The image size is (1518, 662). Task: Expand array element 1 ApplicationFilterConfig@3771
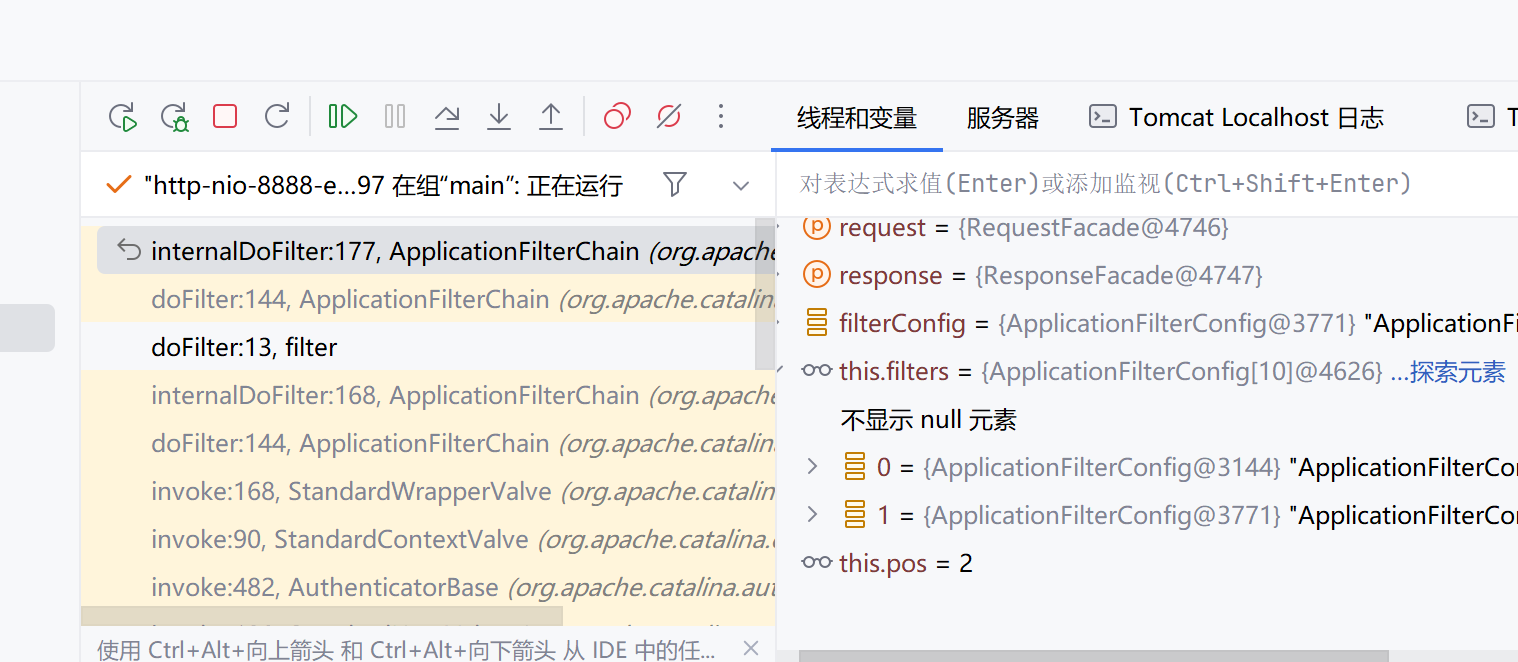(812, 515)
